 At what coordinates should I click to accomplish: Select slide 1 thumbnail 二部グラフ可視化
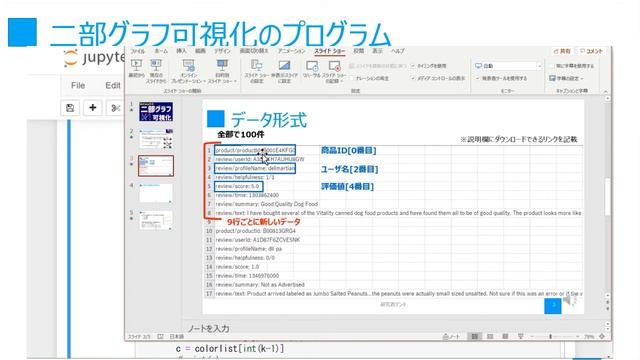(x=156, y=111)
